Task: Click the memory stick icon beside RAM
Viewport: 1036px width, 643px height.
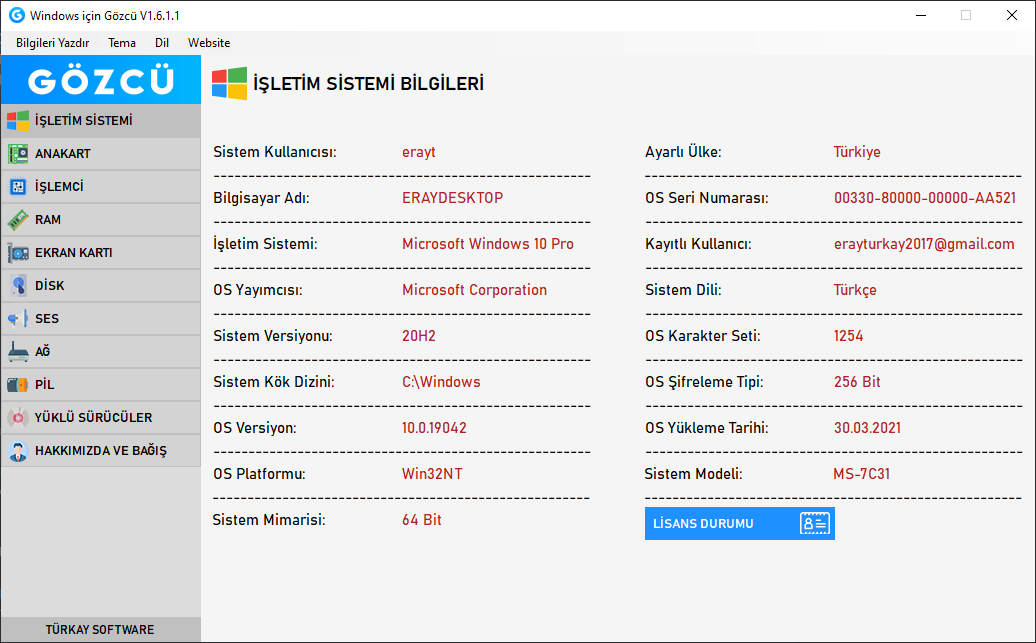Action: (x=18, y=219)
